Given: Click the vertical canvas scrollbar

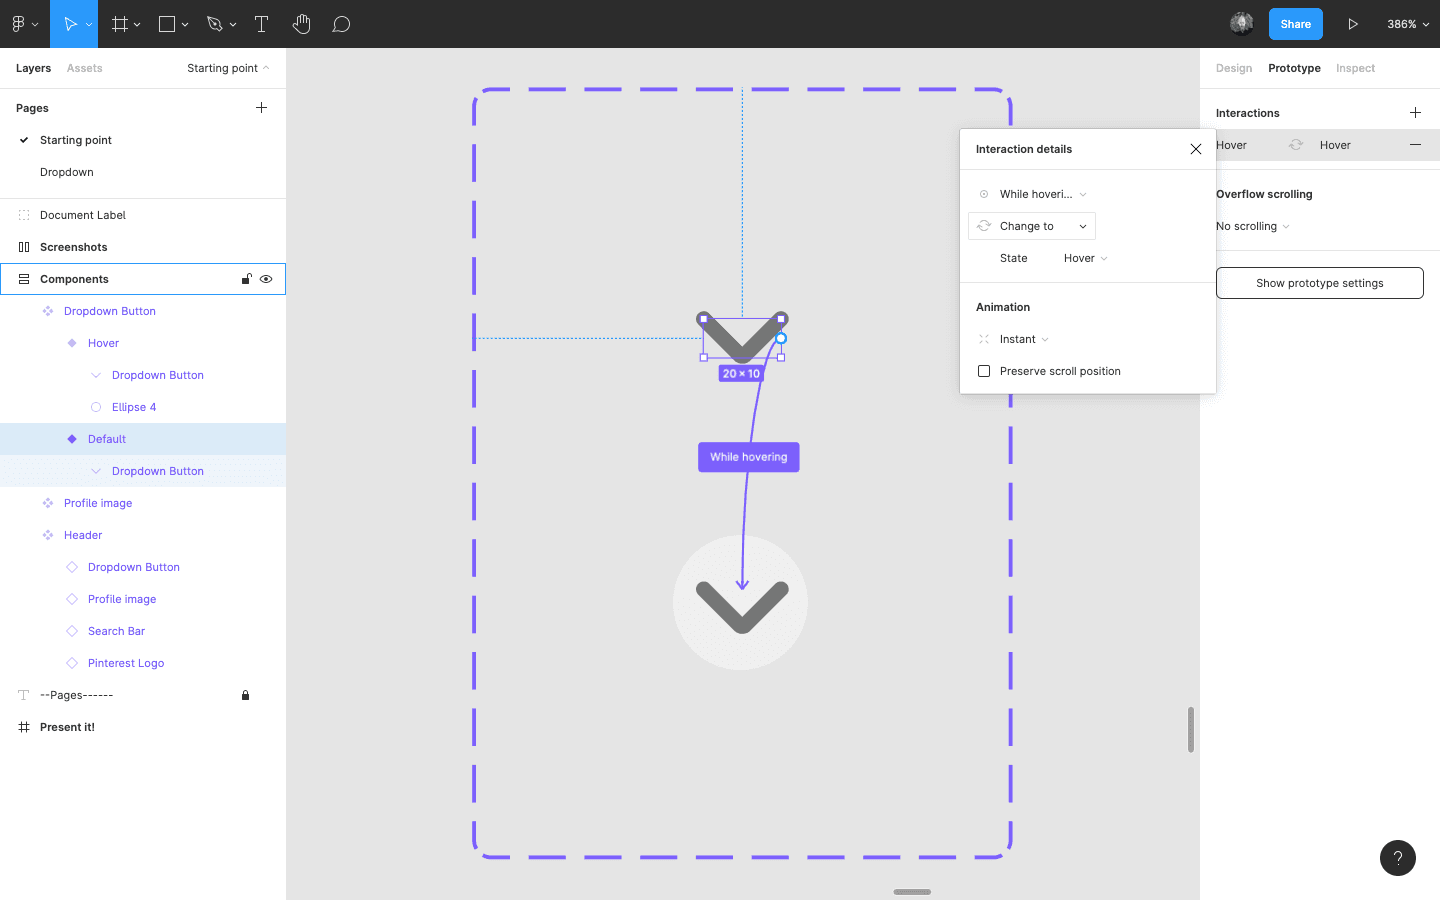Looking at the screenshot, I should [1190, 730].
